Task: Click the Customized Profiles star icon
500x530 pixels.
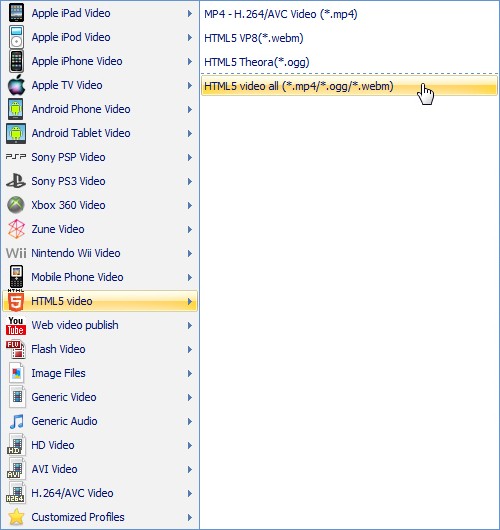Action: point(16,517)
